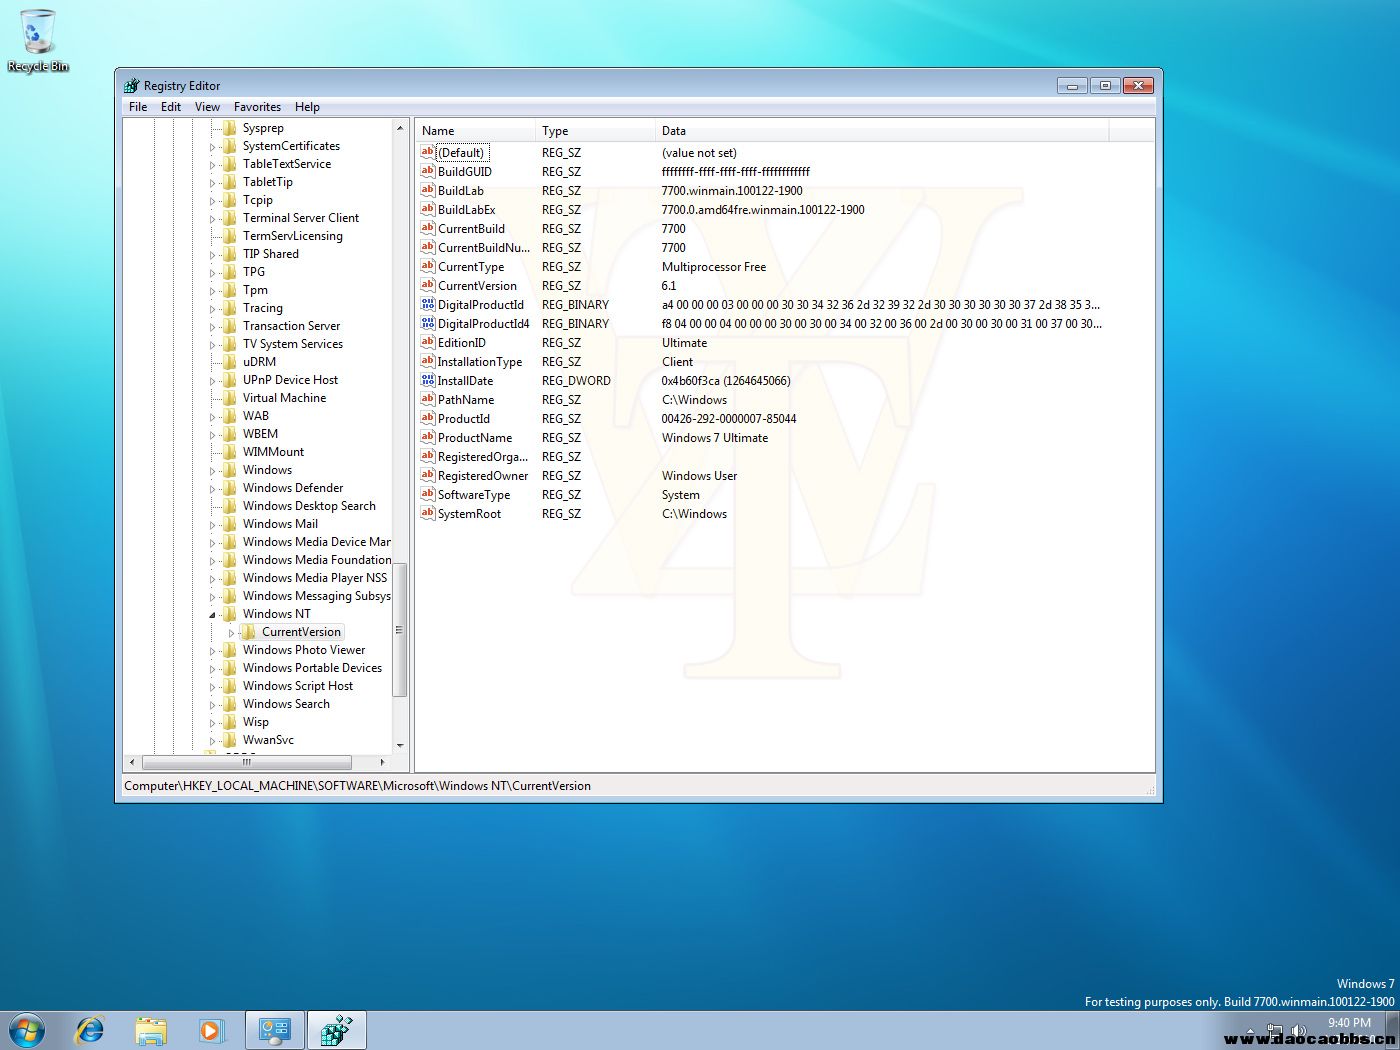Launch Windows Media Player from taskbar
The image size is (1400, 1050).
click(211, 1029)
